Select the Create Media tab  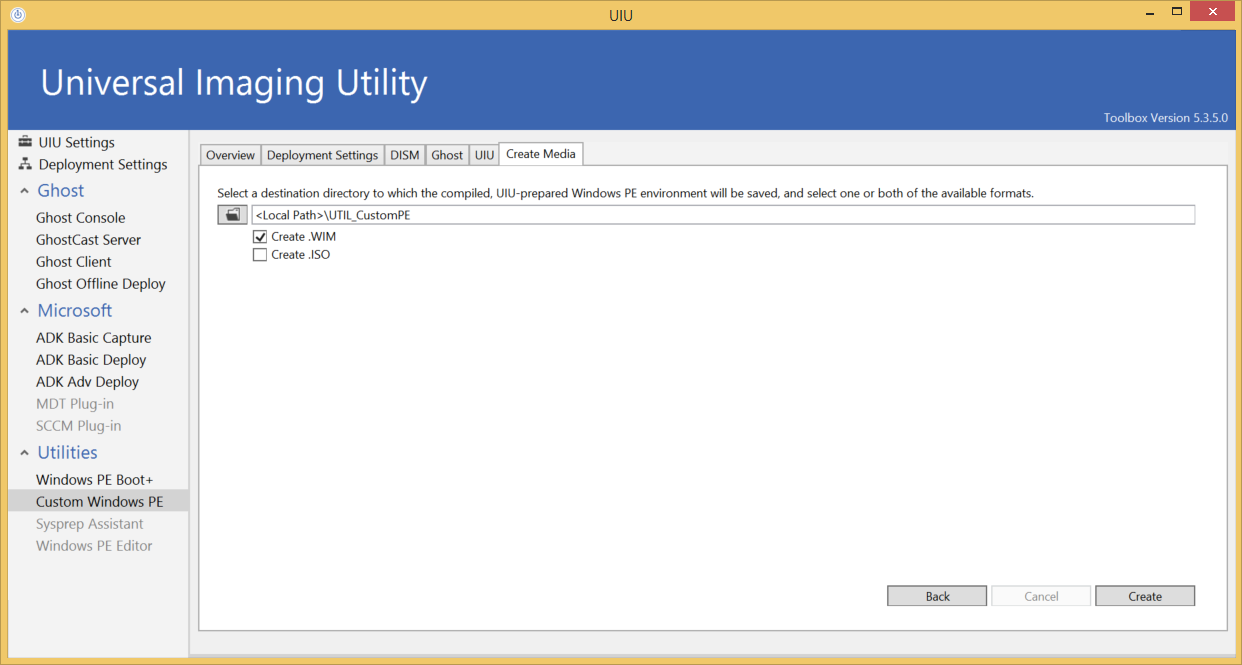(541, 154)
